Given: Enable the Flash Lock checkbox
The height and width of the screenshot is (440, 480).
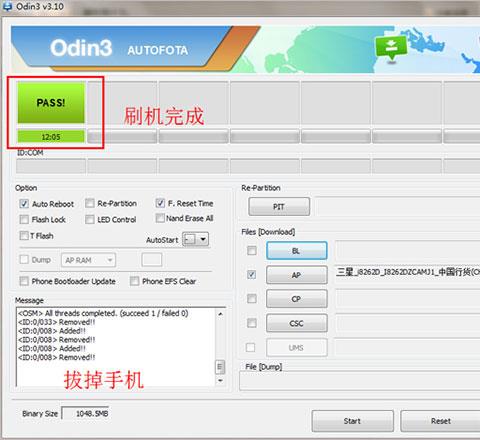Looking at the screenshot, I should 24,219.
